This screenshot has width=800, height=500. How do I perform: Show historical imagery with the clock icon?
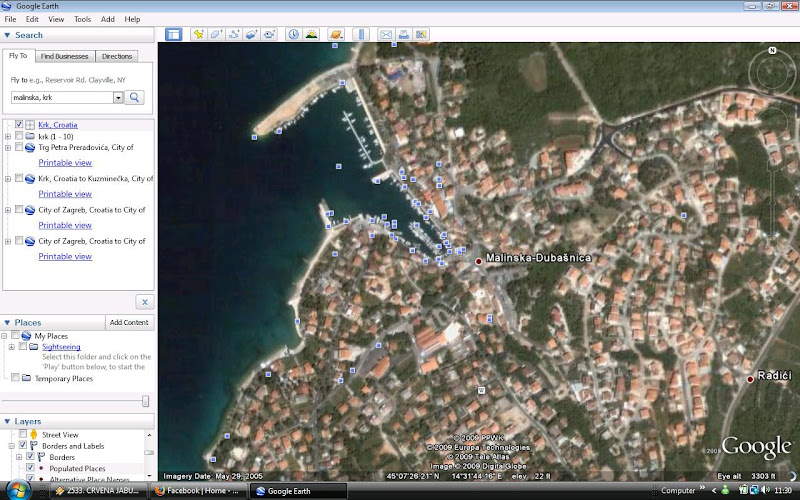click(293, 34)
